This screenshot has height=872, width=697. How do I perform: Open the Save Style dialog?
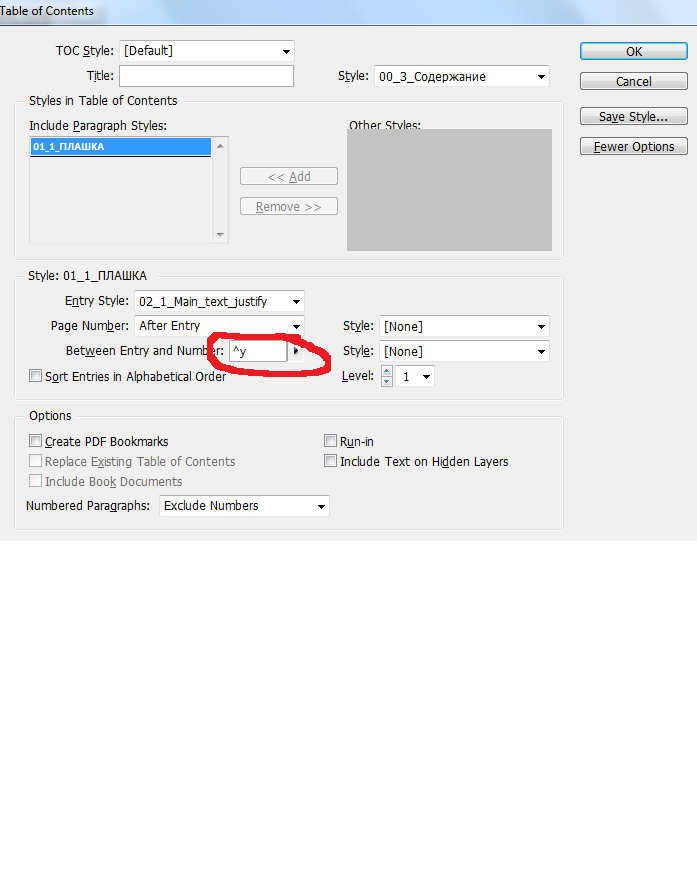634,116
